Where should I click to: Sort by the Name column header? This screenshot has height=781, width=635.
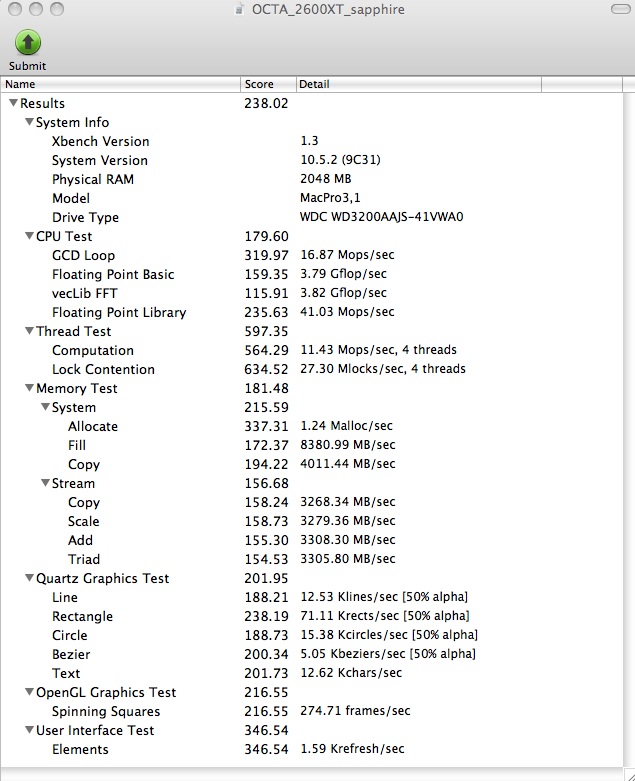121,84
